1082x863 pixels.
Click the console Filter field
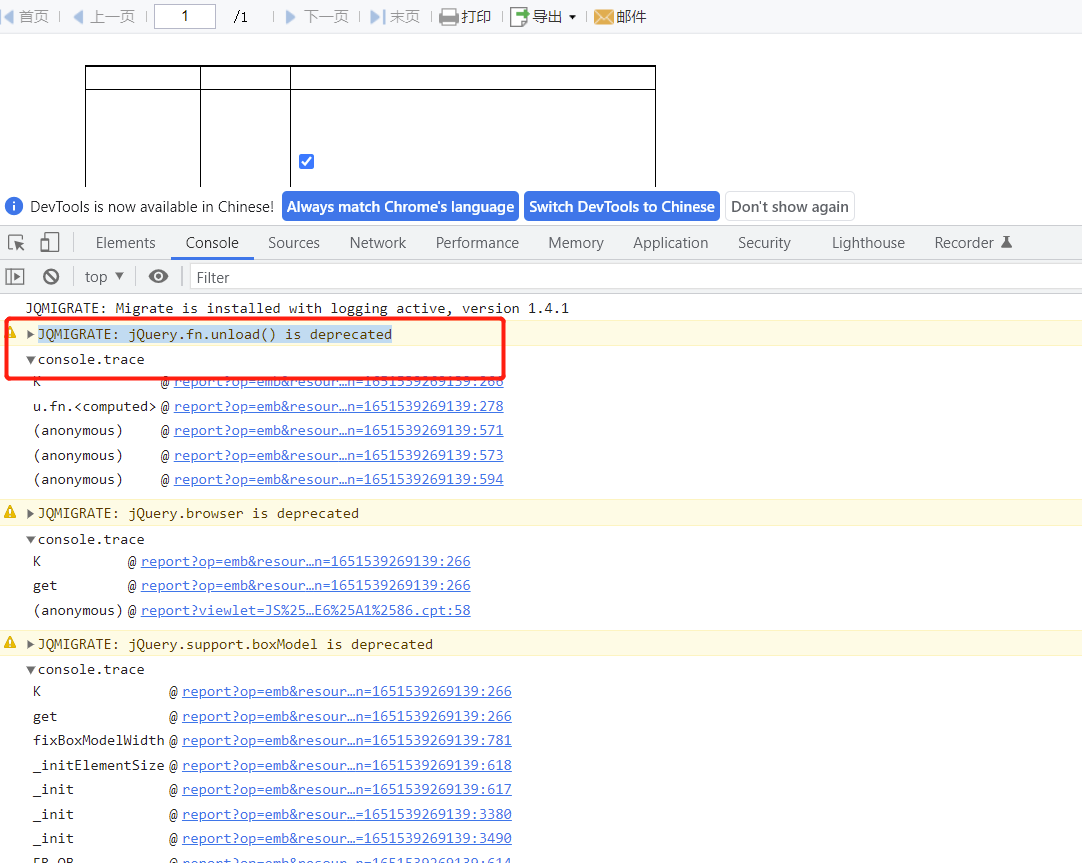(635, 277)
